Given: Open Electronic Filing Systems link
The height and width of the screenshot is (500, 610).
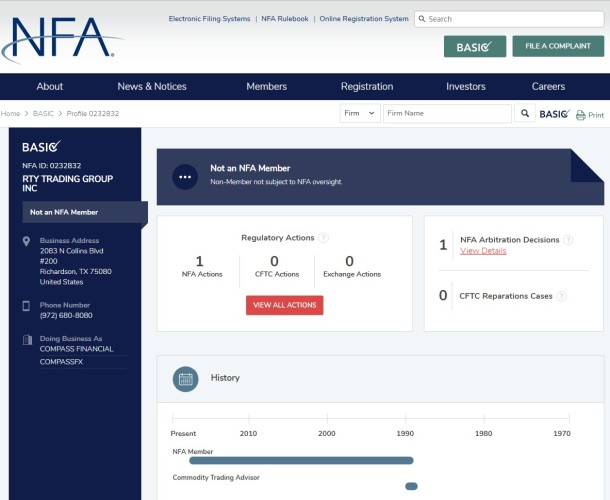Looking at the screenshot, I should click(209, 19).
